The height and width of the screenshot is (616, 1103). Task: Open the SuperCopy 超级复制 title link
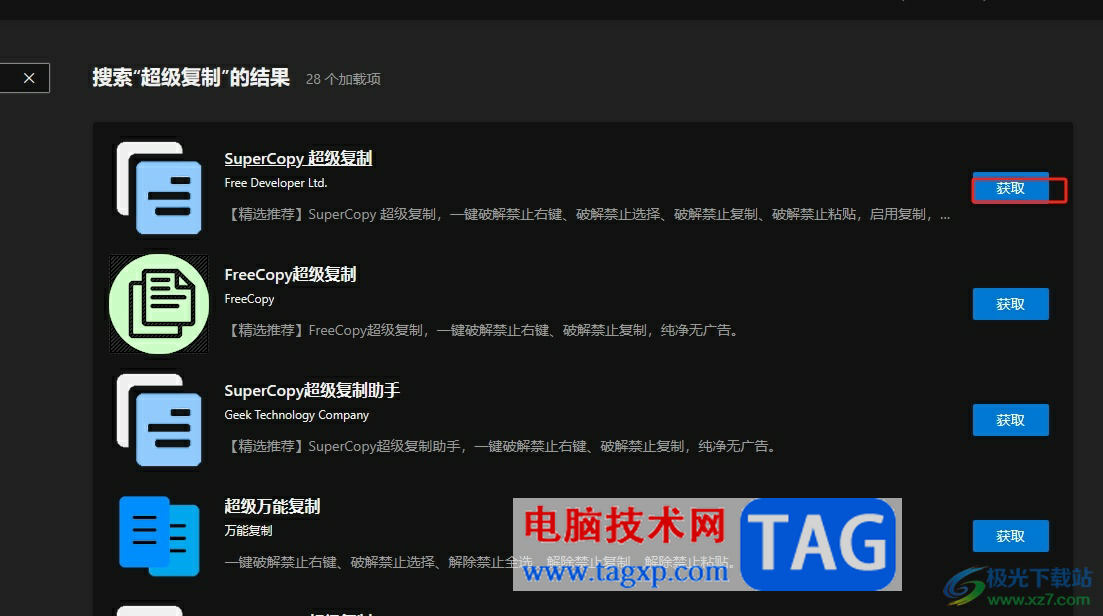tap(298, 158)
